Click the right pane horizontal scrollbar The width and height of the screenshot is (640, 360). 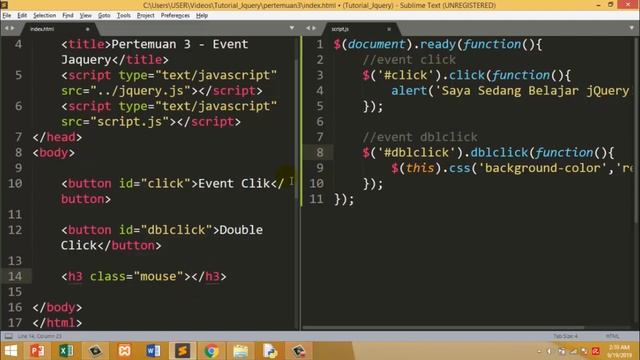point(443,327)
